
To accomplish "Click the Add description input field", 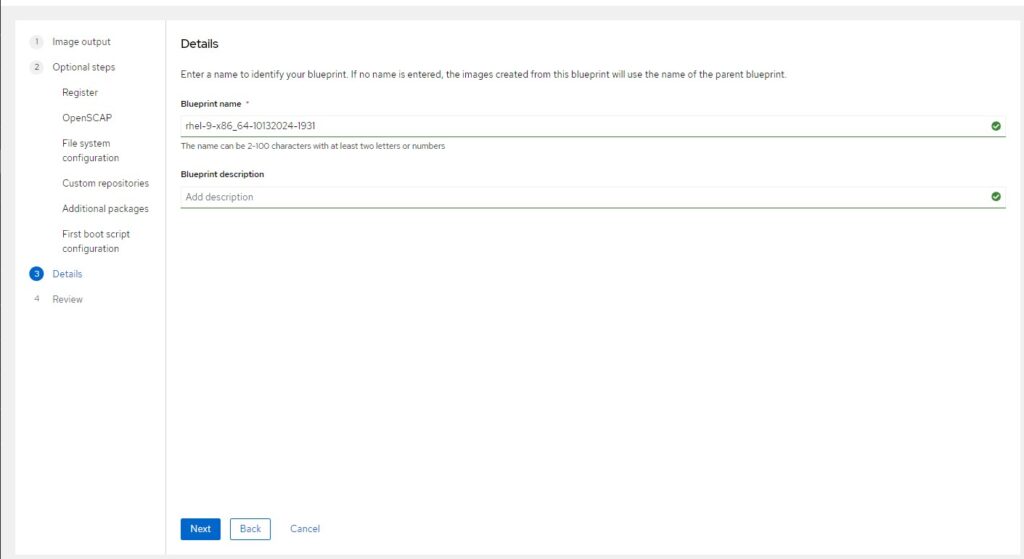I will click(x=593, y=197).
